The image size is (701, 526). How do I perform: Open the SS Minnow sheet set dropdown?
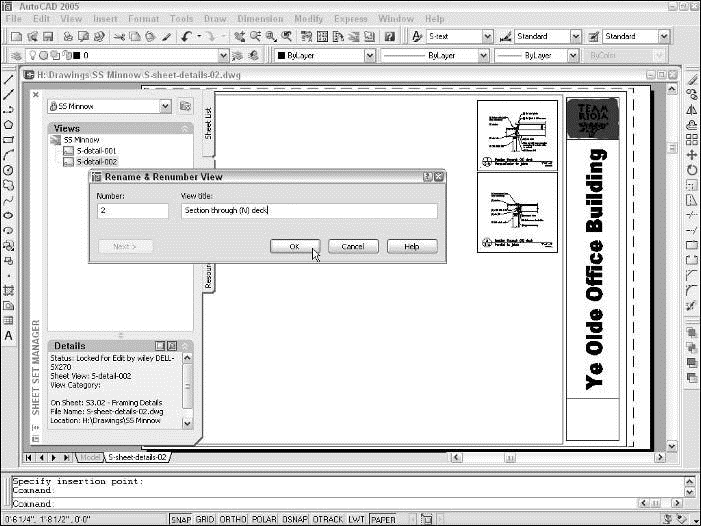point(165,106)
